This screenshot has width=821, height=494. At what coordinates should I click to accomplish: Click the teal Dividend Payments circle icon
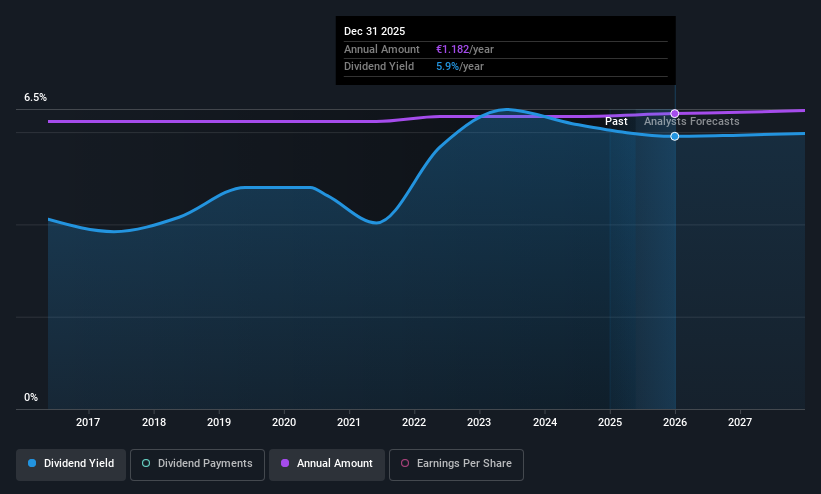tap(146, 463)
